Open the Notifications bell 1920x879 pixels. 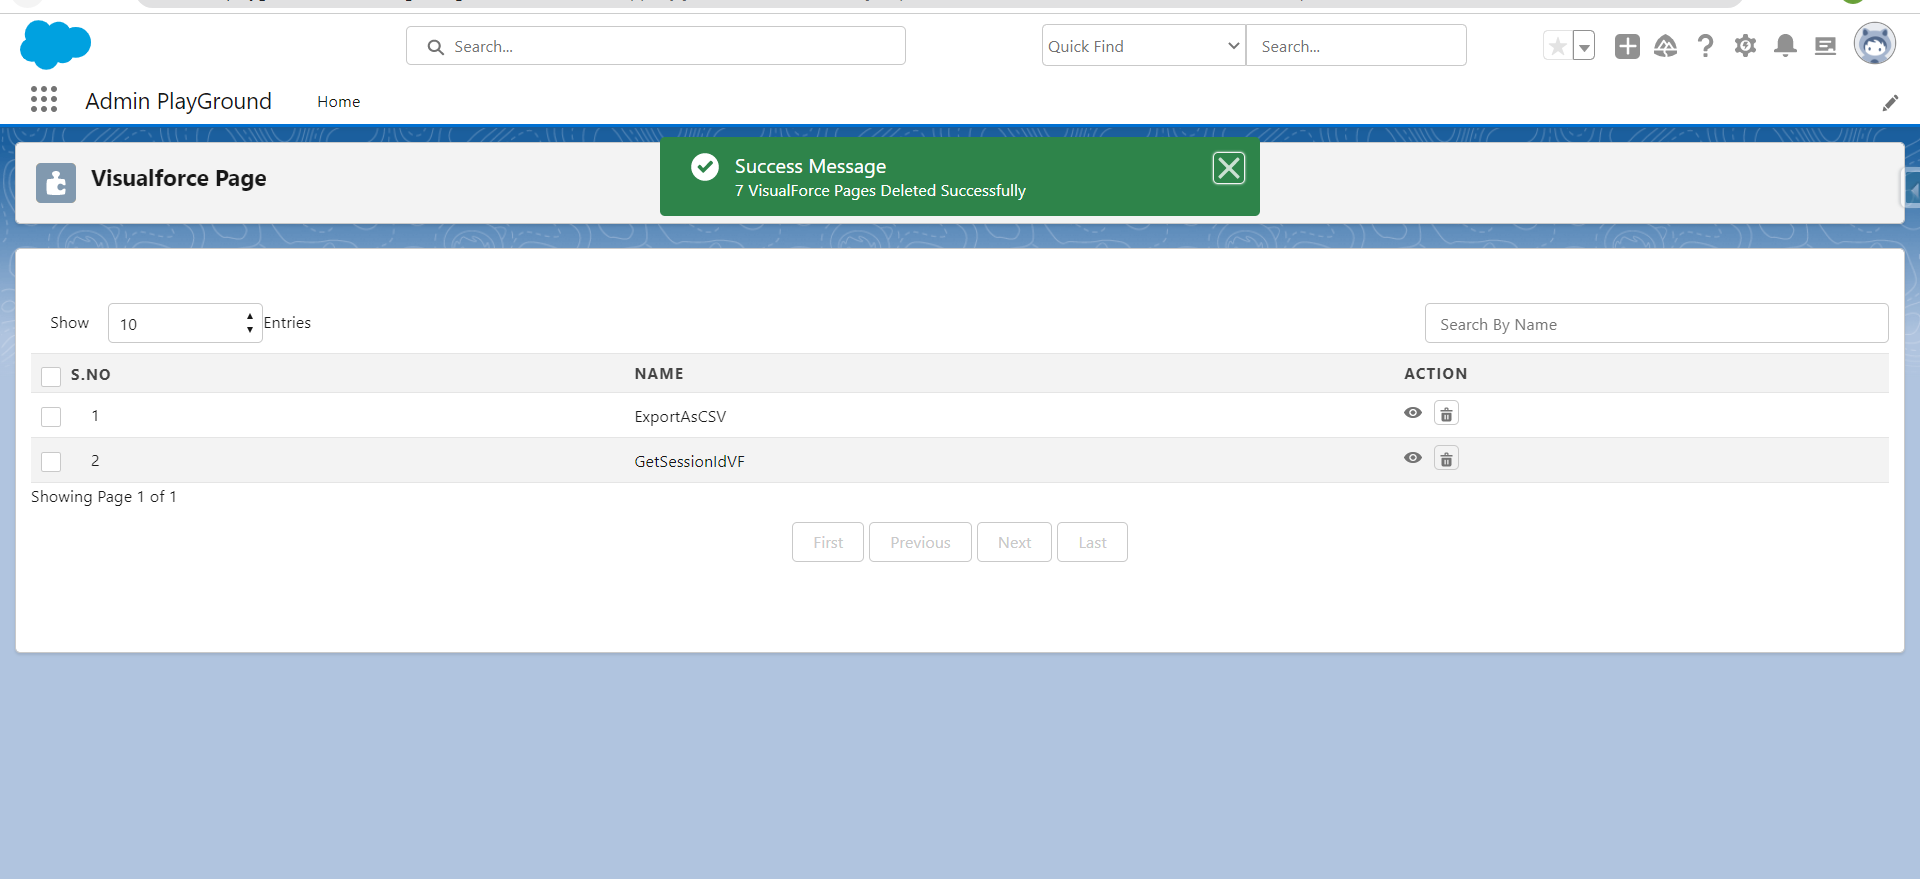tap(1785, 46)
